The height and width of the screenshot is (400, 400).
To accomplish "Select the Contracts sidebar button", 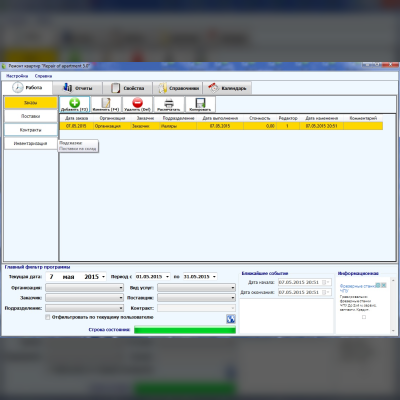I will pyautogui.click(x=31, y=130).
